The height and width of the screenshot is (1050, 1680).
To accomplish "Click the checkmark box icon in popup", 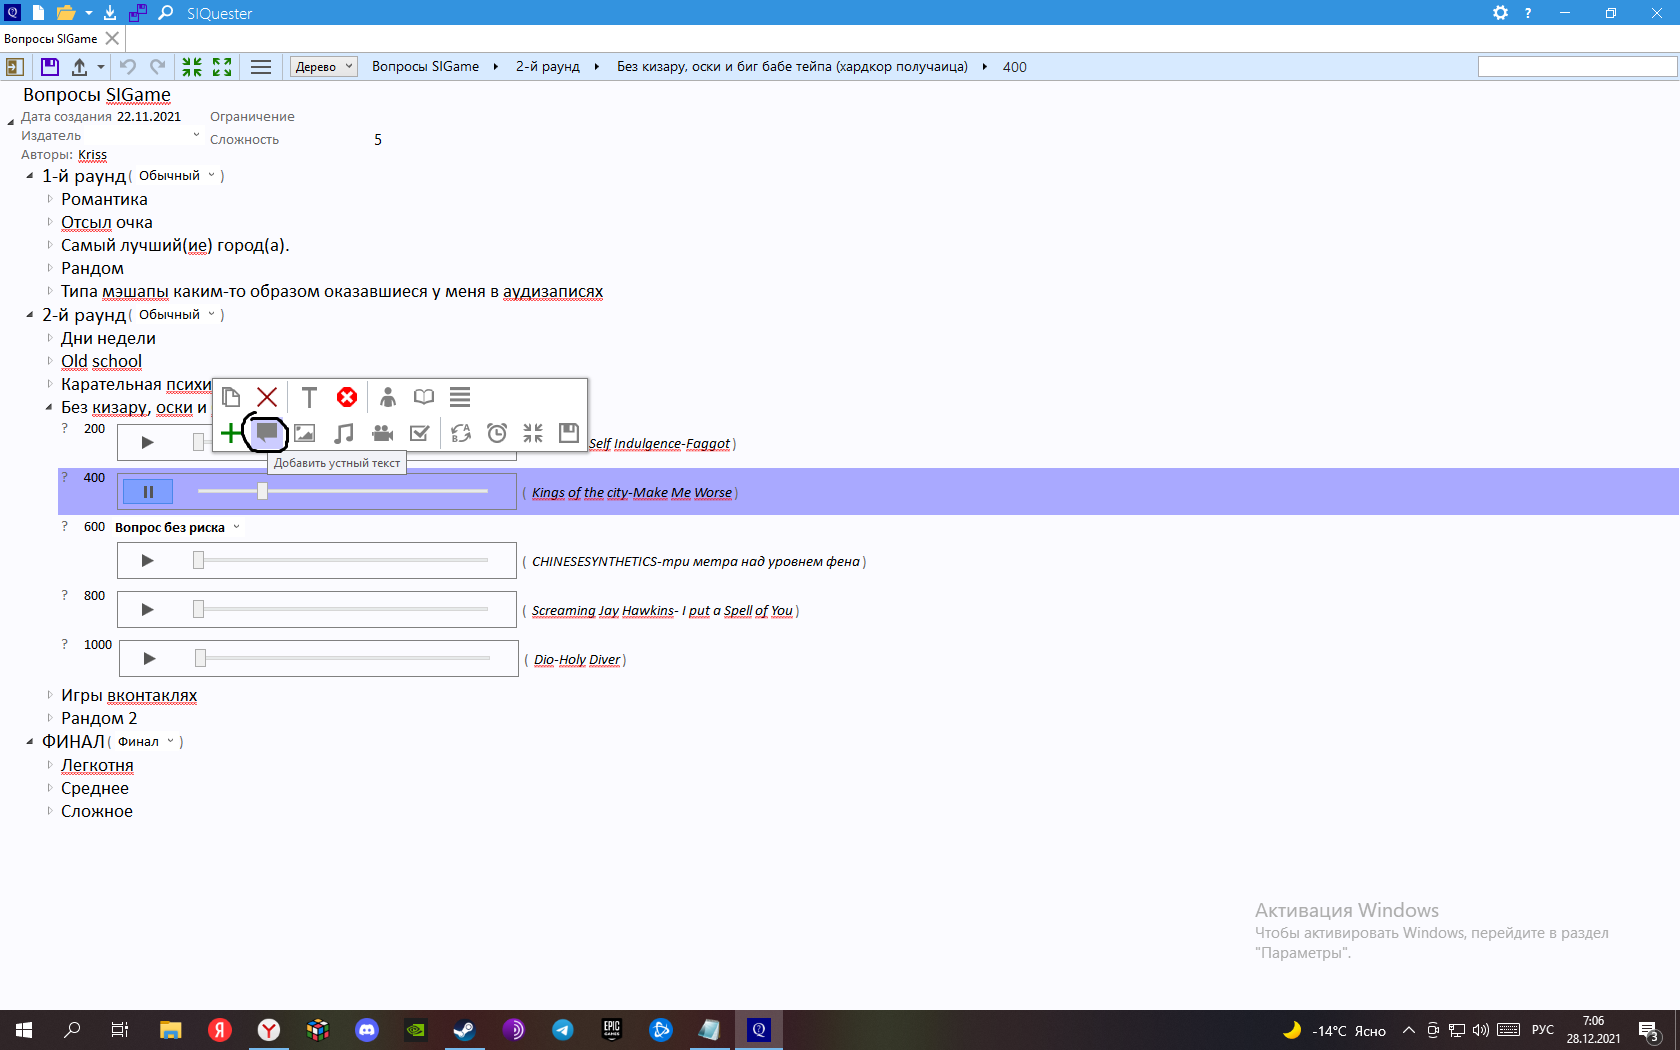I will pyautogui.click(x=420, y=432).
